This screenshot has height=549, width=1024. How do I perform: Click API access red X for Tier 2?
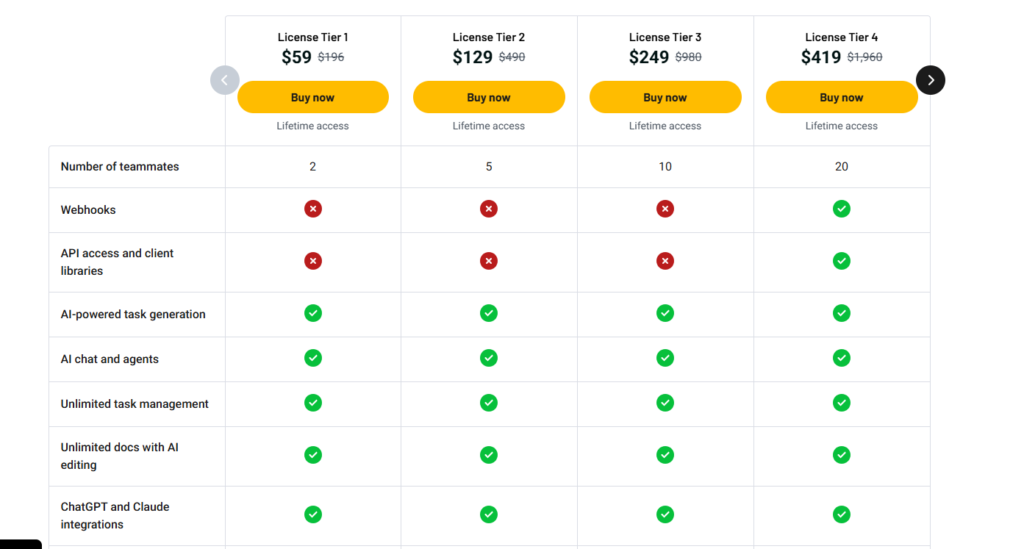(x=488, y=261)
